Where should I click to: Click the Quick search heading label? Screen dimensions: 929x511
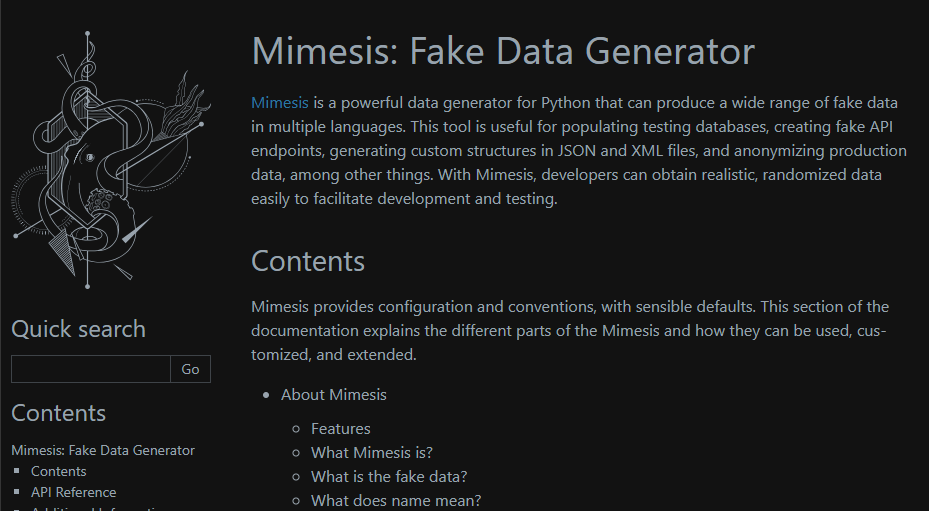(x=78, y=329)
